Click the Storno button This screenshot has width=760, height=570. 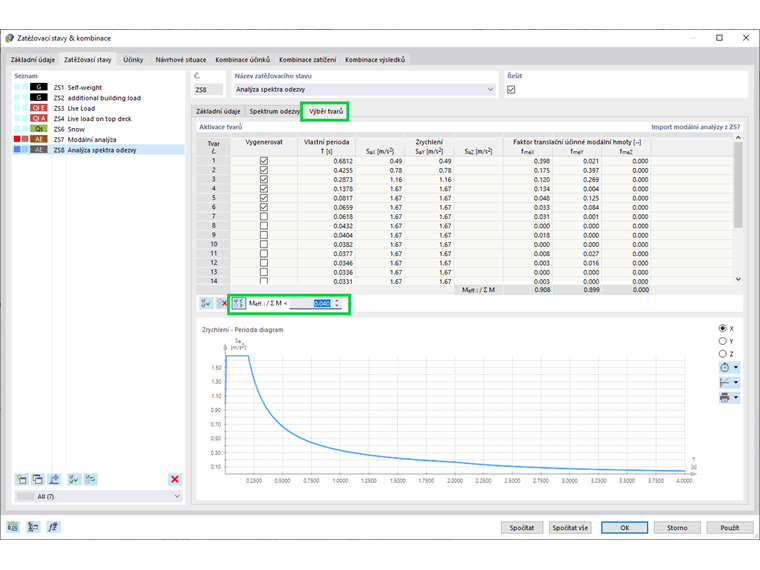(677, 527)
